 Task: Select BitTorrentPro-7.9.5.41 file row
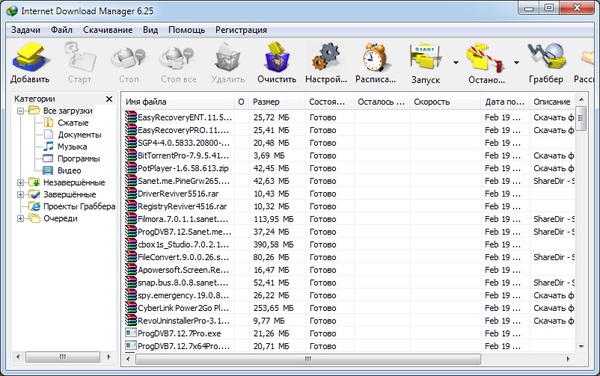pos(349,156)
